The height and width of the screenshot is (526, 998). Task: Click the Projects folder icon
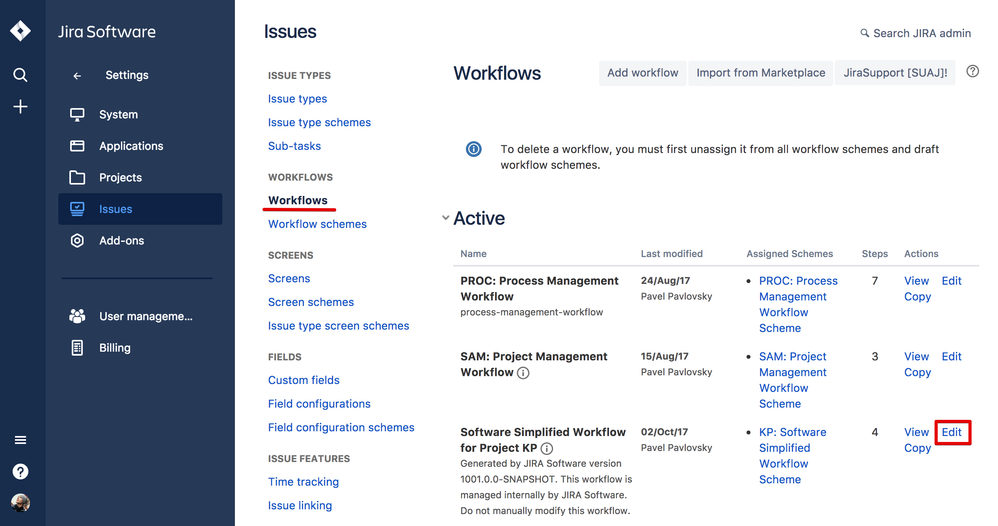pos(77,177)
